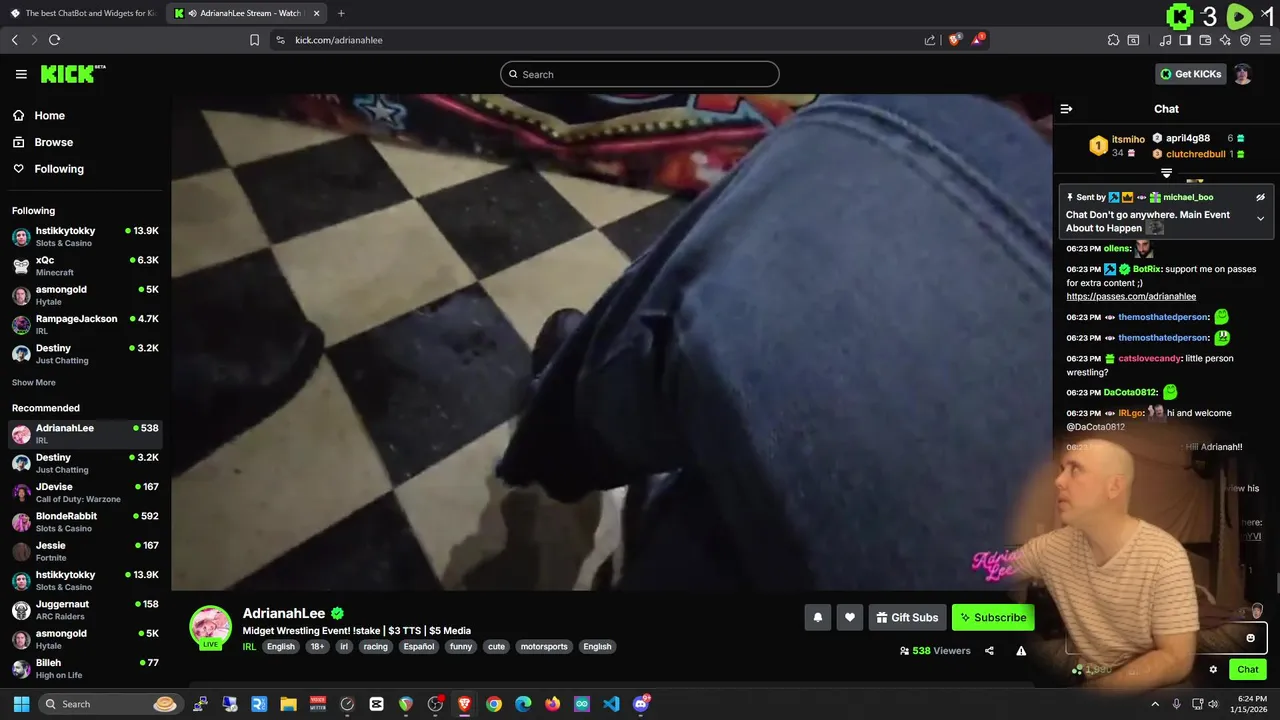Expand the gift leaderboard arrow below itsmiho
Viewport: 1280px width, 720px height.
pyautogui.click(x=1166, y=173)
